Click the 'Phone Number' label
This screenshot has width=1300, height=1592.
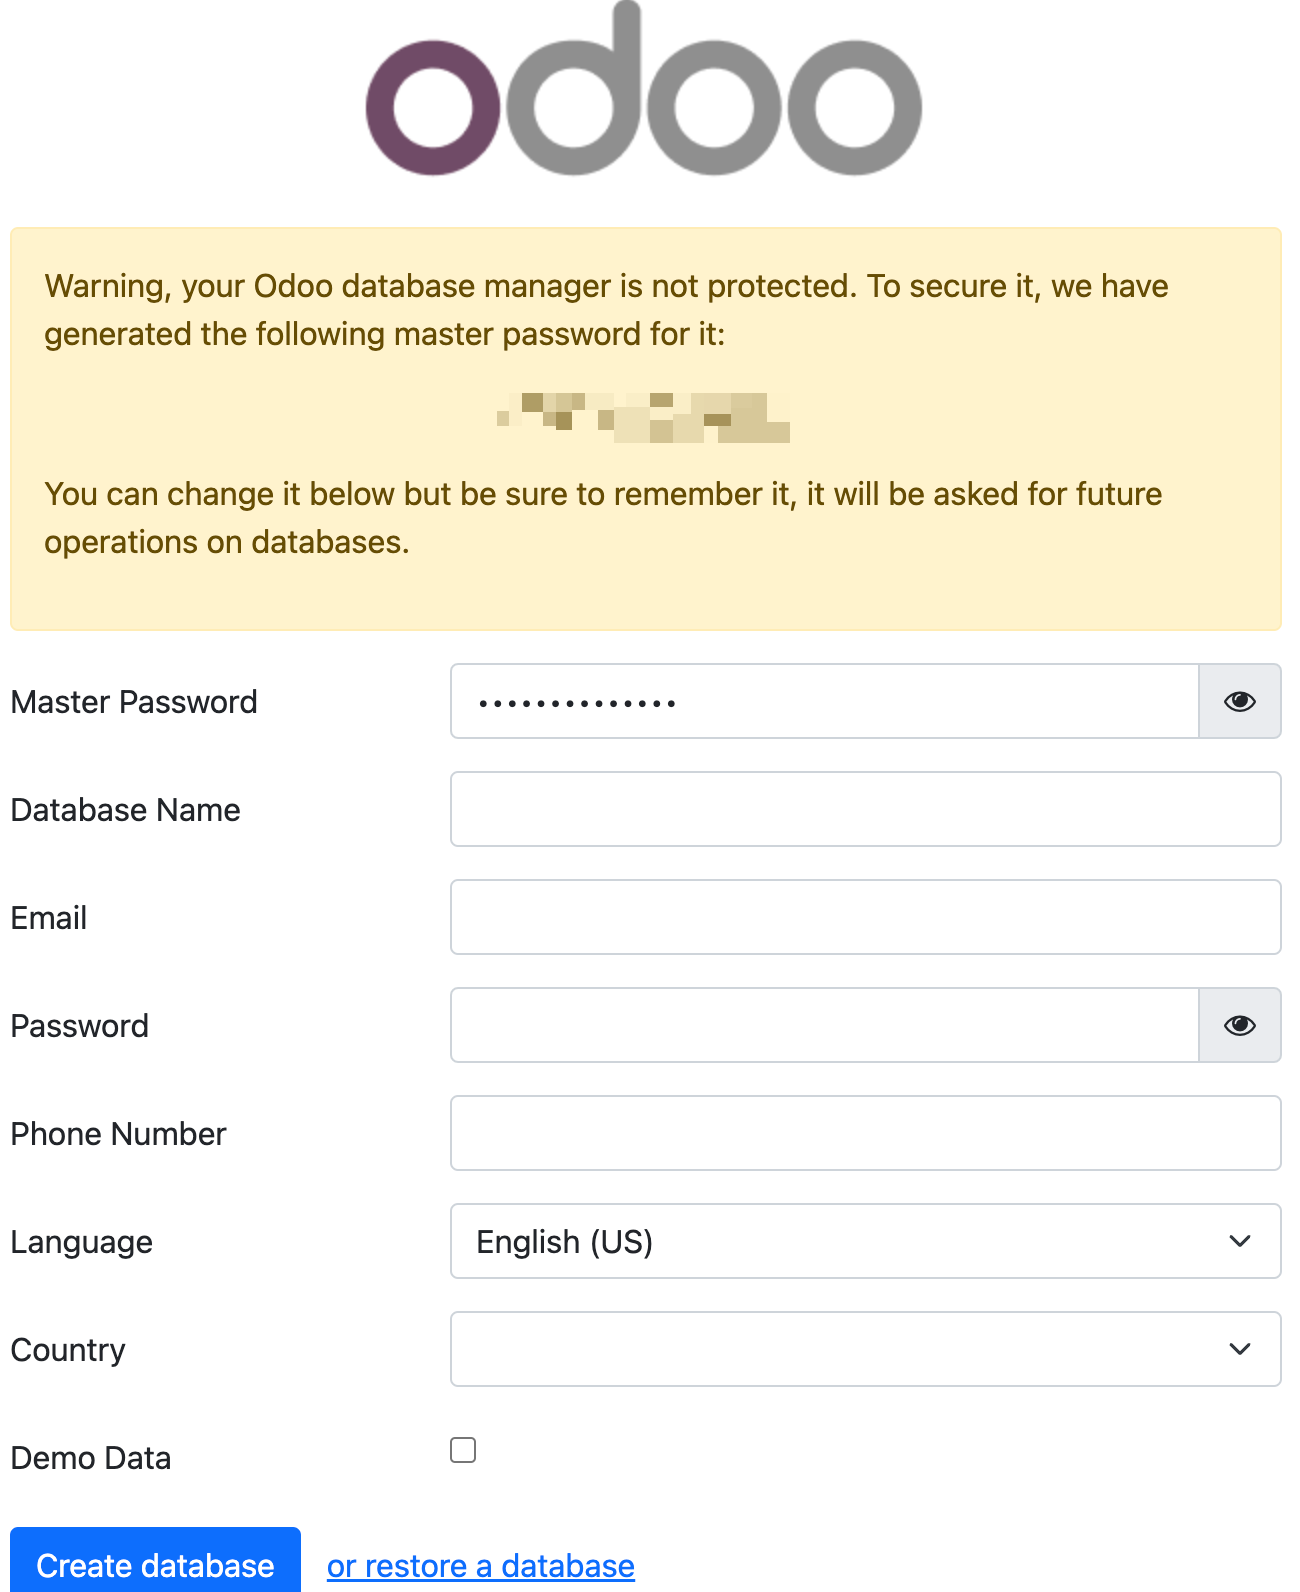tap(118, 1134)
